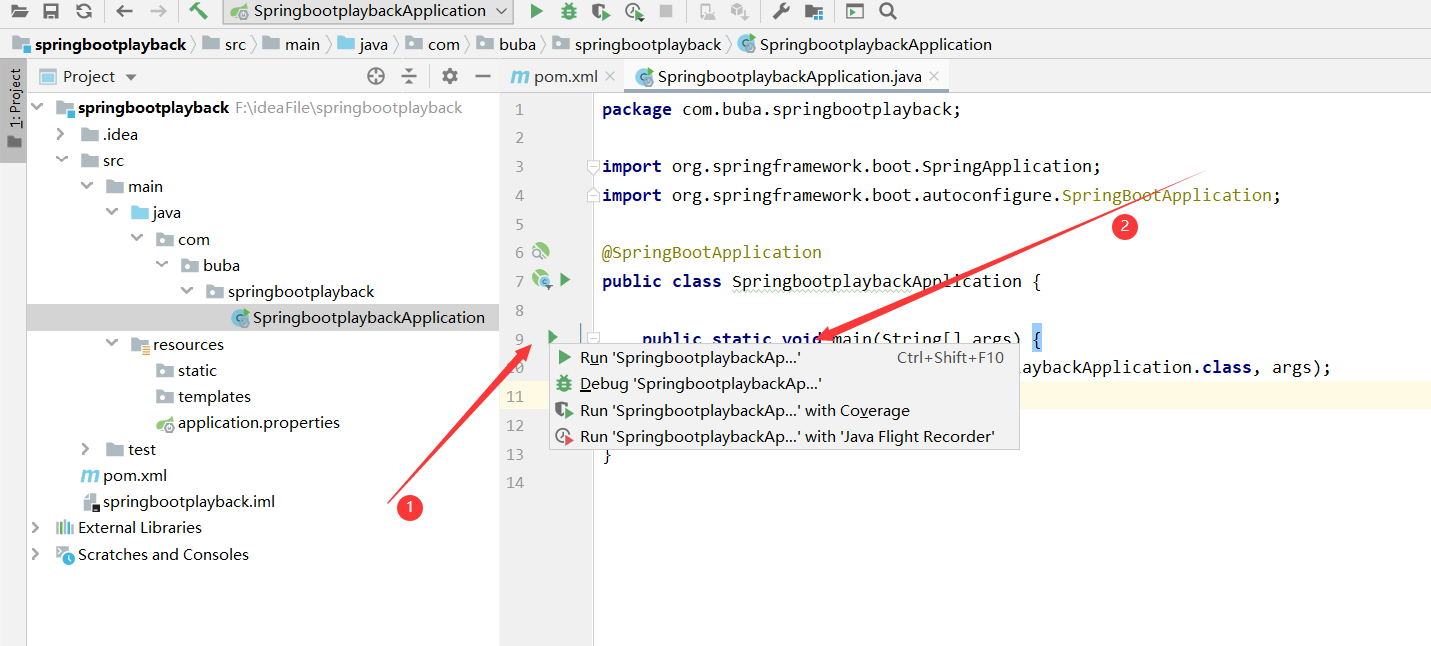Click the Stop square toolbar icon
This screenshot has height=646, width=1431.
(x=666, y=11)
